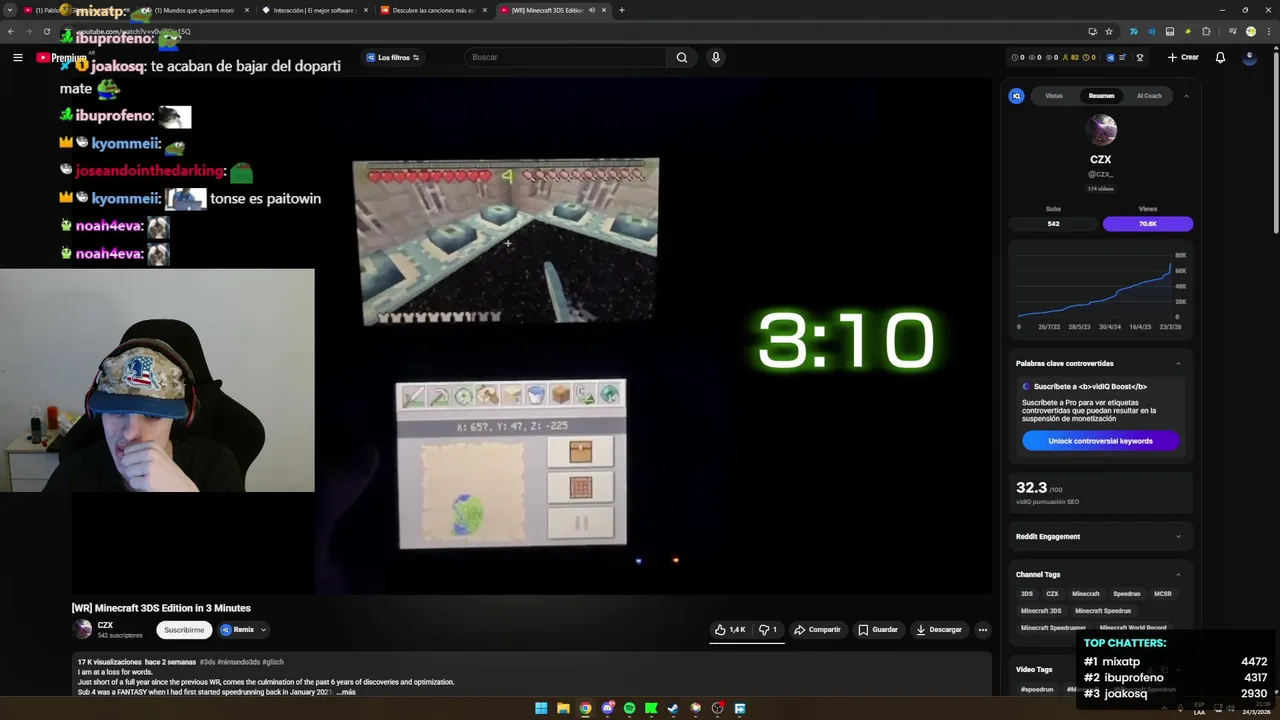The image size is (1280, 720).
Task: Click the Buscar search input field
Action: [x=566, y=57]
